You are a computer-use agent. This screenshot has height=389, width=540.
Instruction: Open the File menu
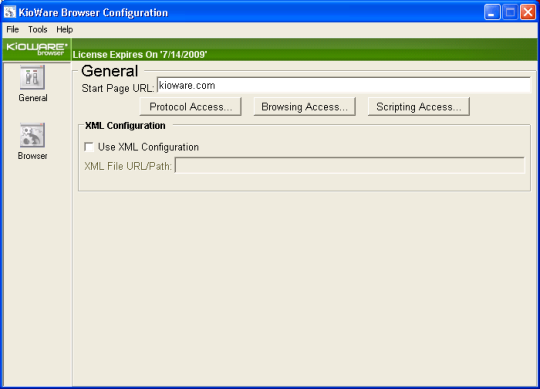13,30
